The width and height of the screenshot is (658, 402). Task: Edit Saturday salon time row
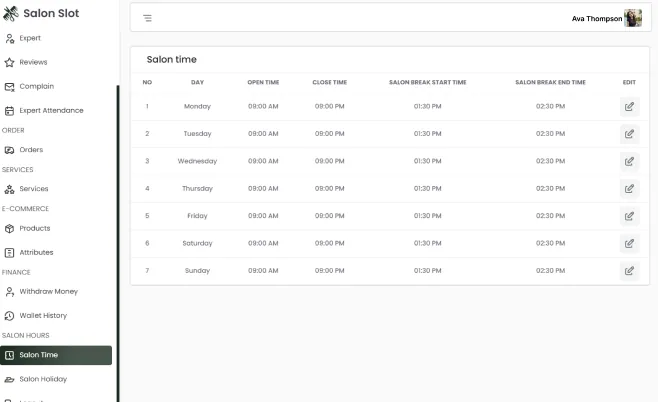pyautogui.click(x=629, y=243)
